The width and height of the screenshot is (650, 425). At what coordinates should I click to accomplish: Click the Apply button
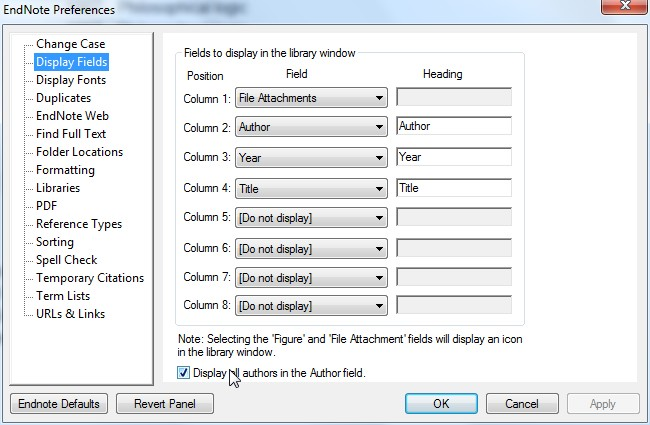click(603, 404)
